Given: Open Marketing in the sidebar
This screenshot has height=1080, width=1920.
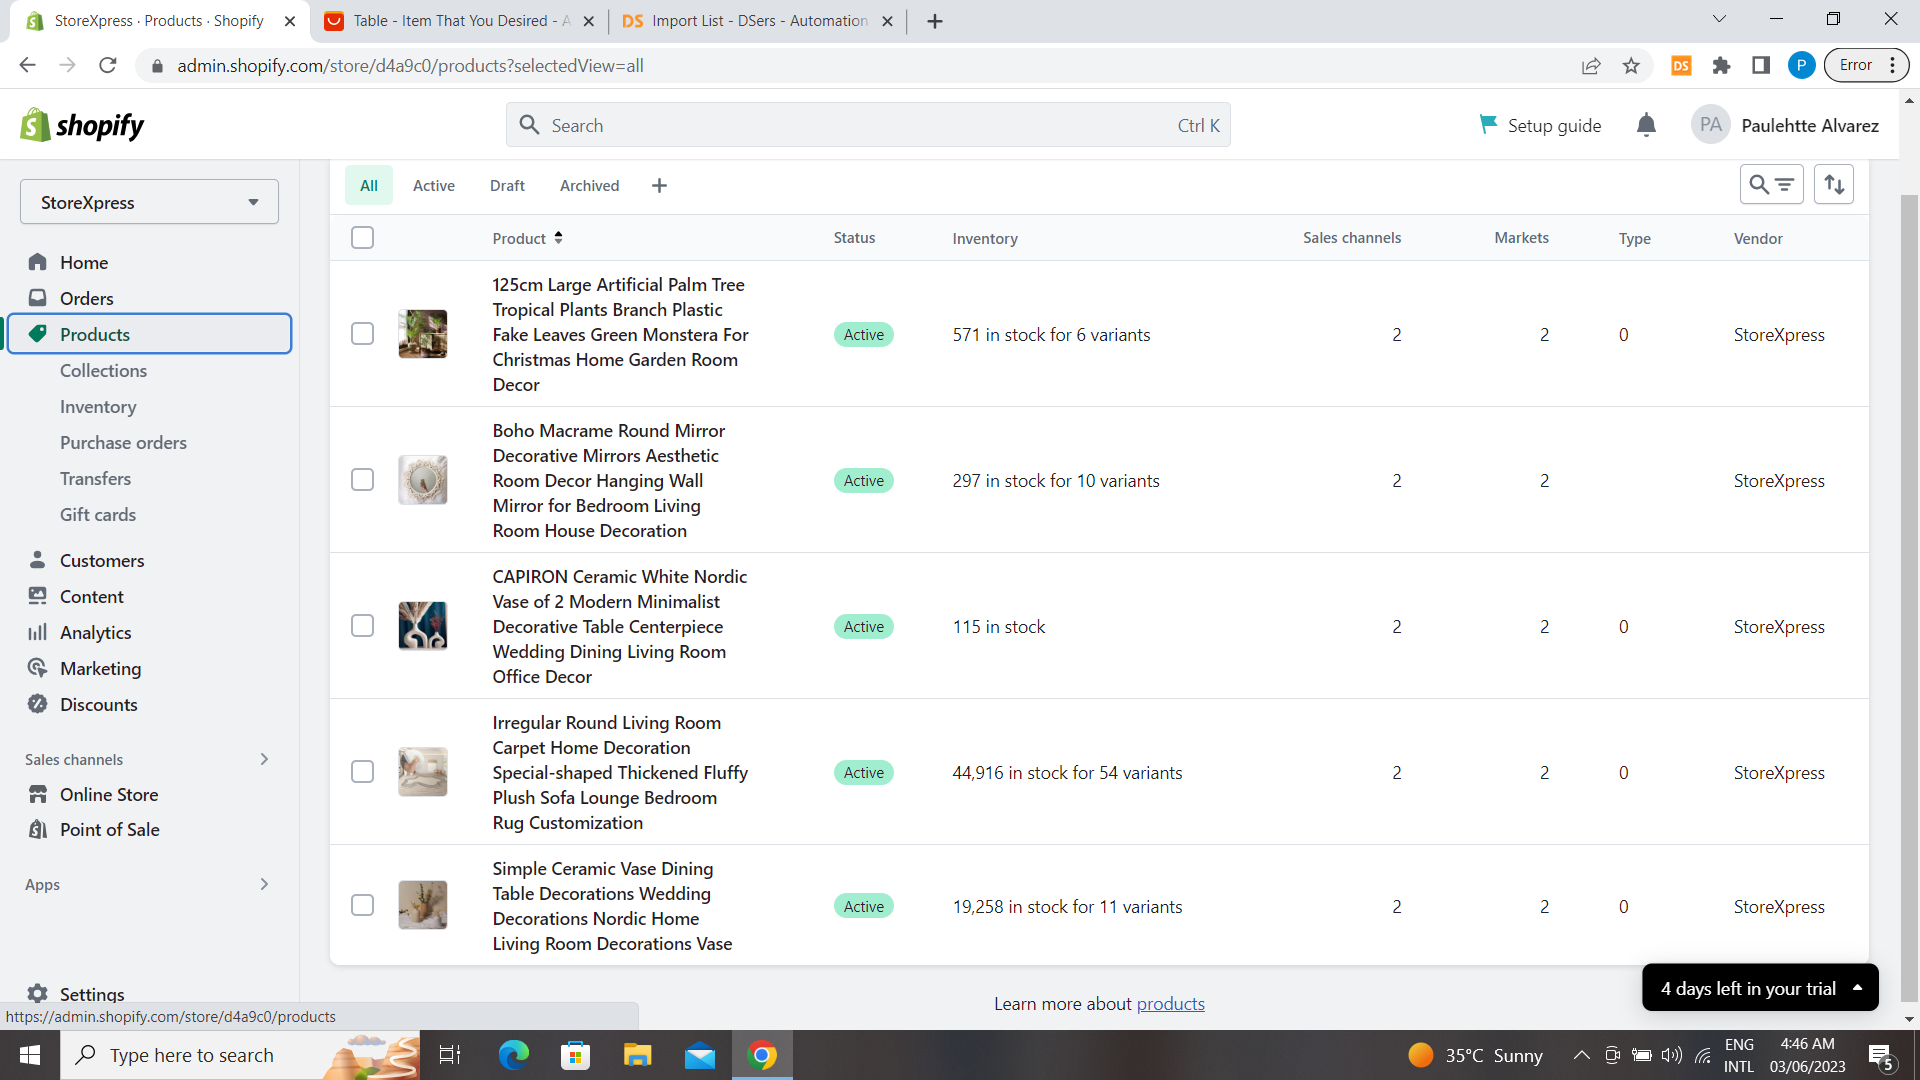Looking at the screenshot, I should click(100, 668).
